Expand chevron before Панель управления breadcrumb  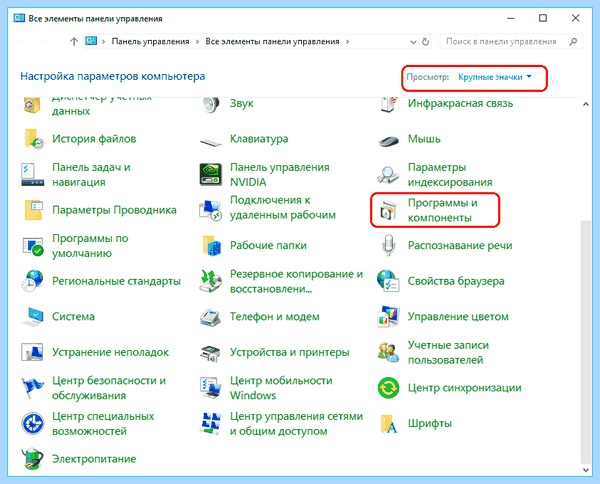(x=103, y=42)
